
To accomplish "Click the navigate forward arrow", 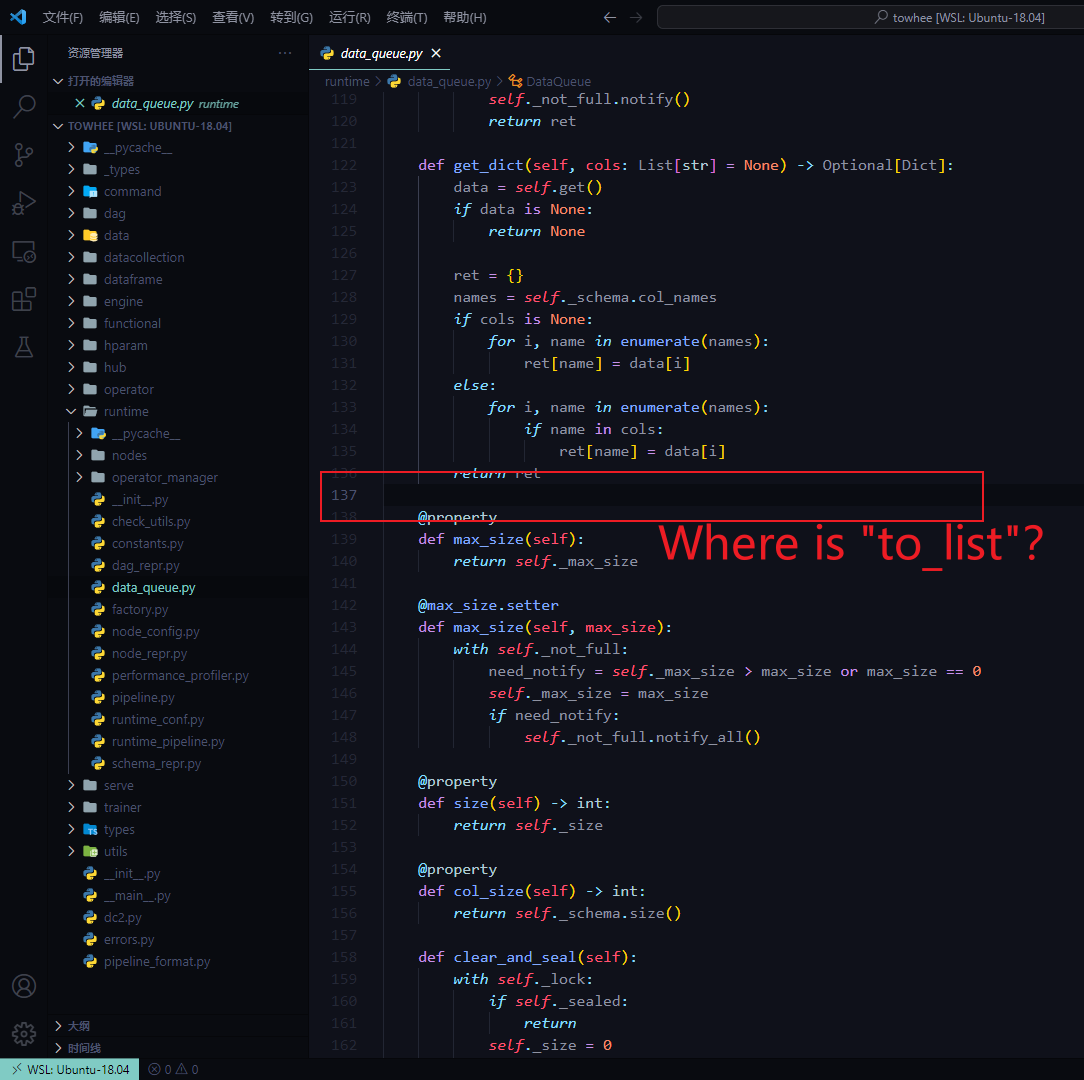I will [636, 17].
